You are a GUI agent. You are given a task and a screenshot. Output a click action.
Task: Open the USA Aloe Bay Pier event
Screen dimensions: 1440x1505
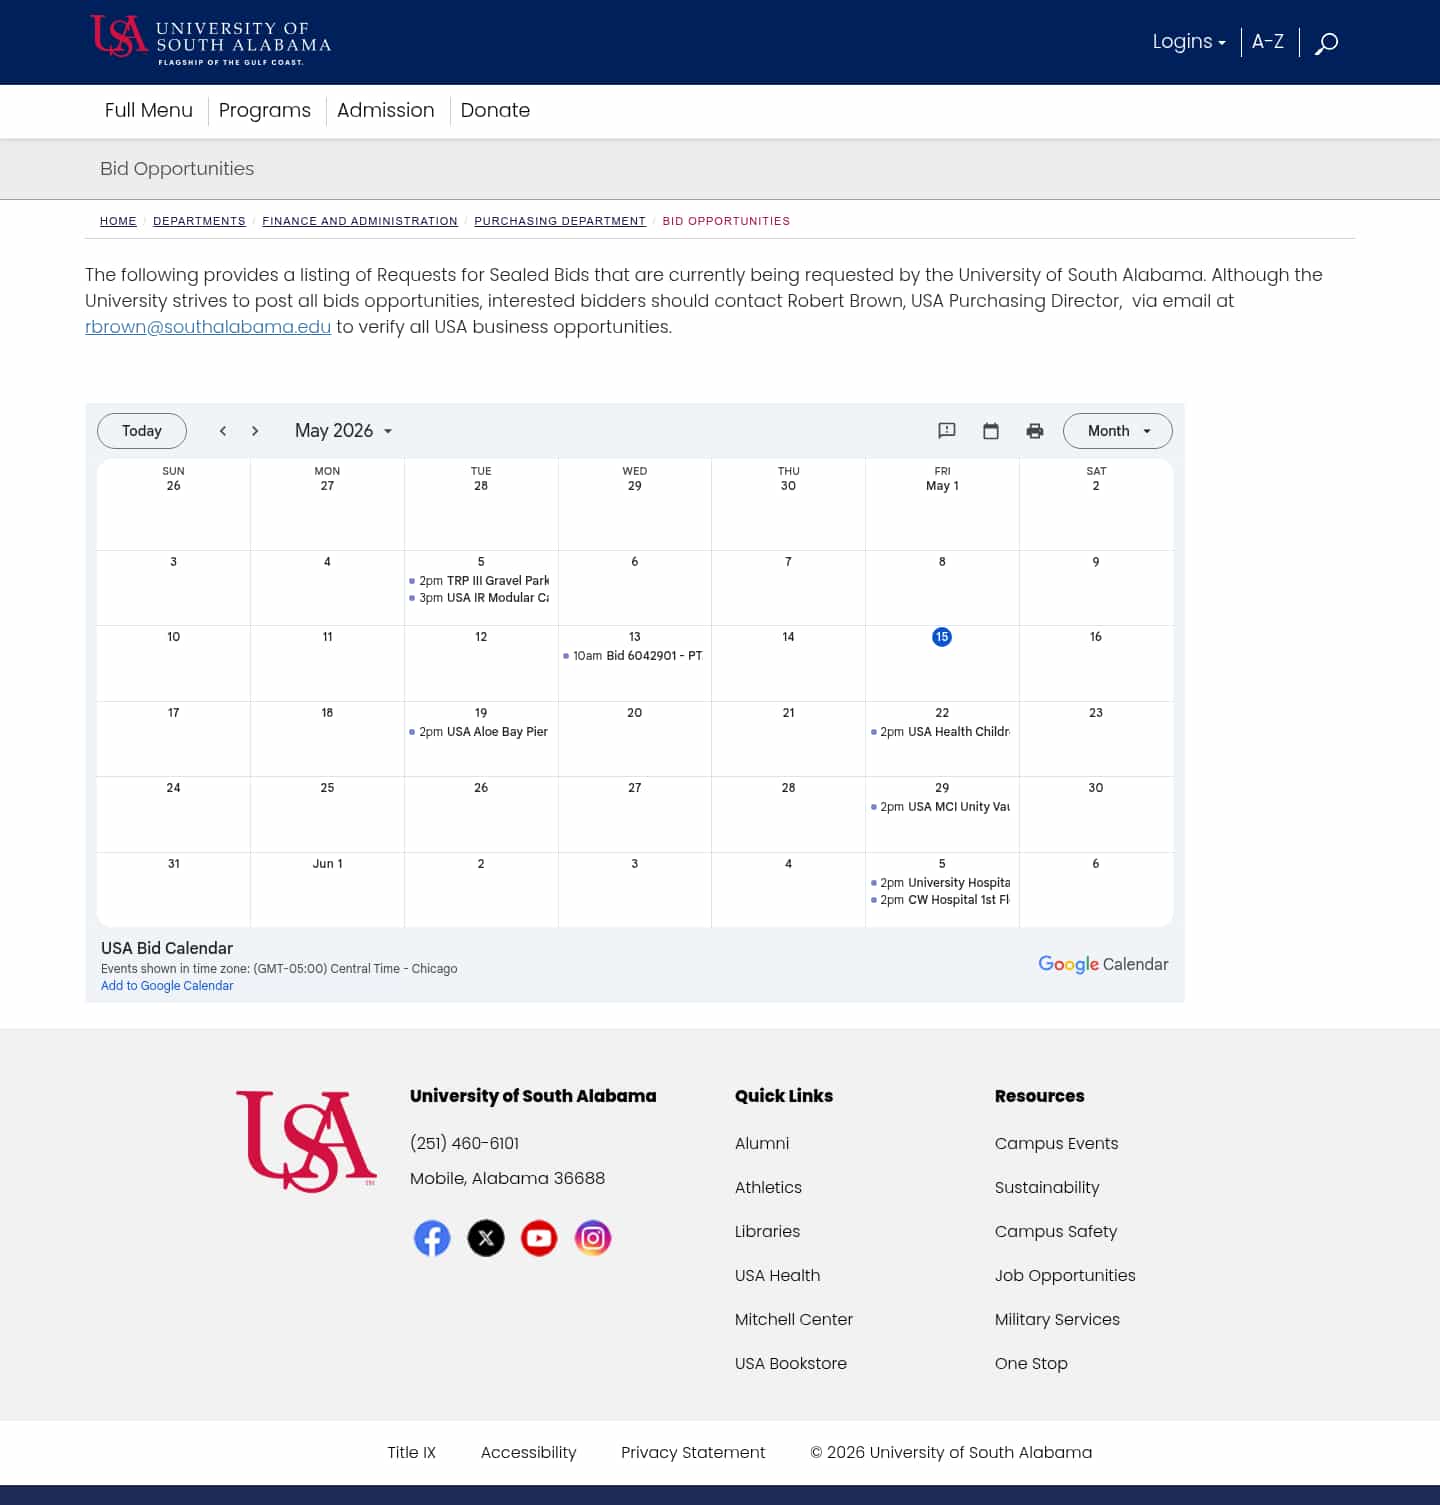click(480, 732)
